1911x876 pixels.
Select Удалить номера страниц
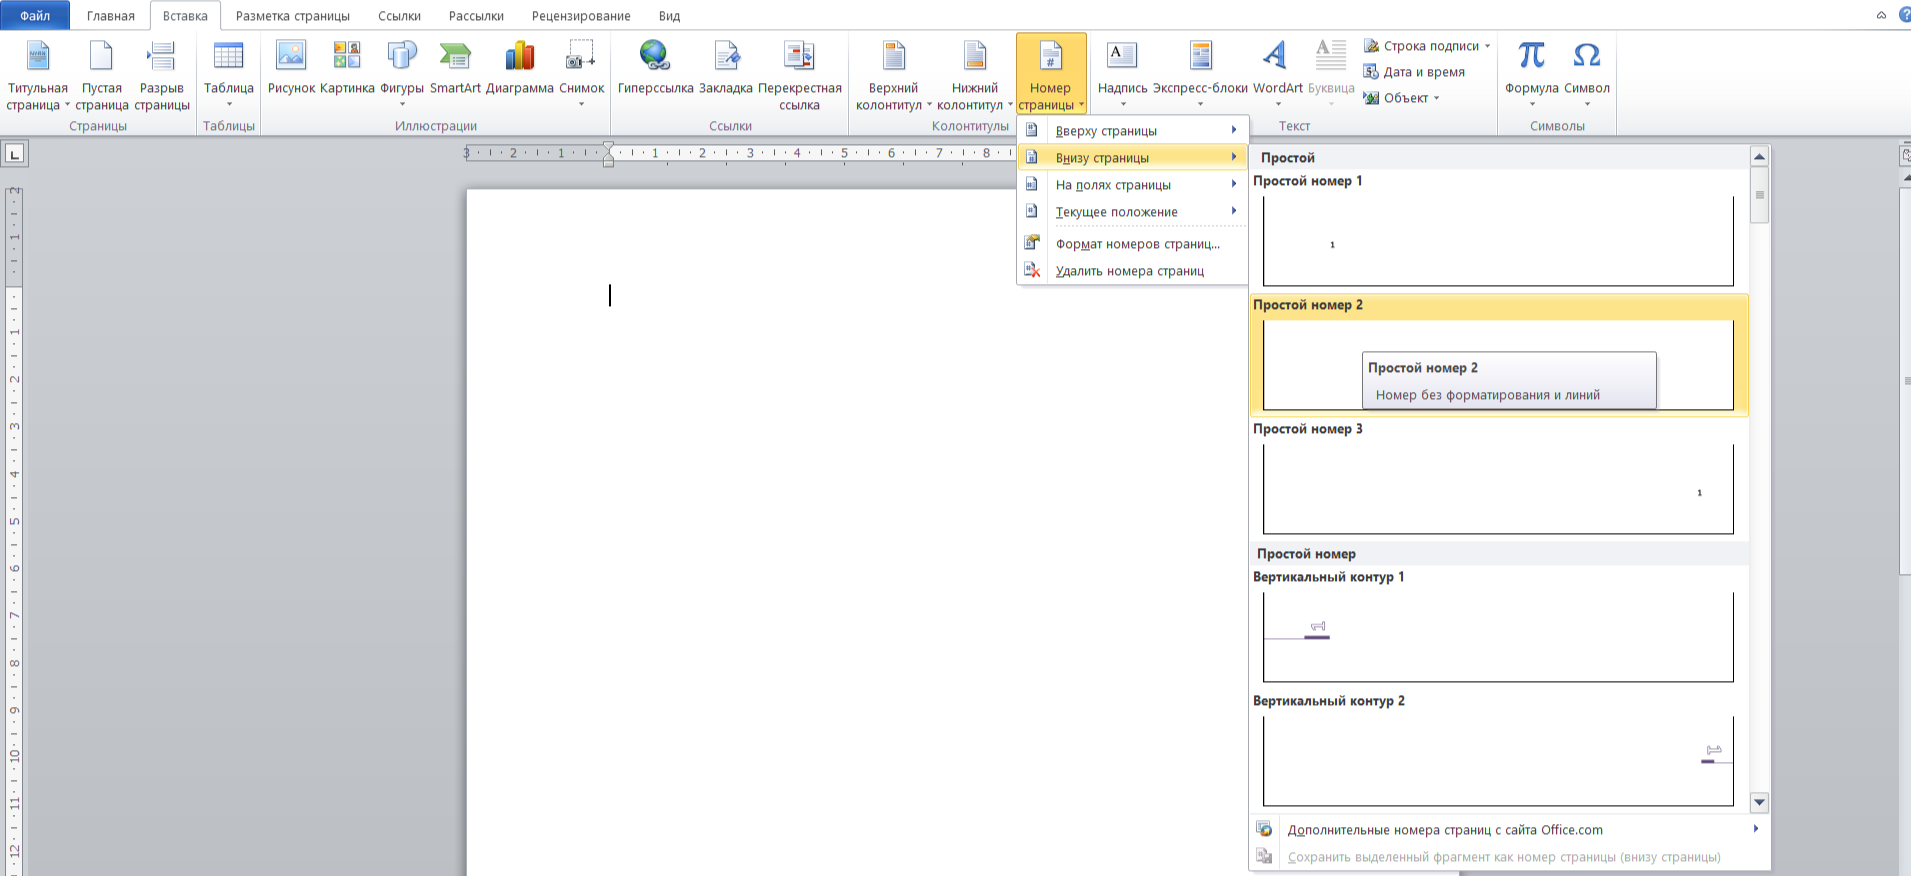coord(1129,271)
